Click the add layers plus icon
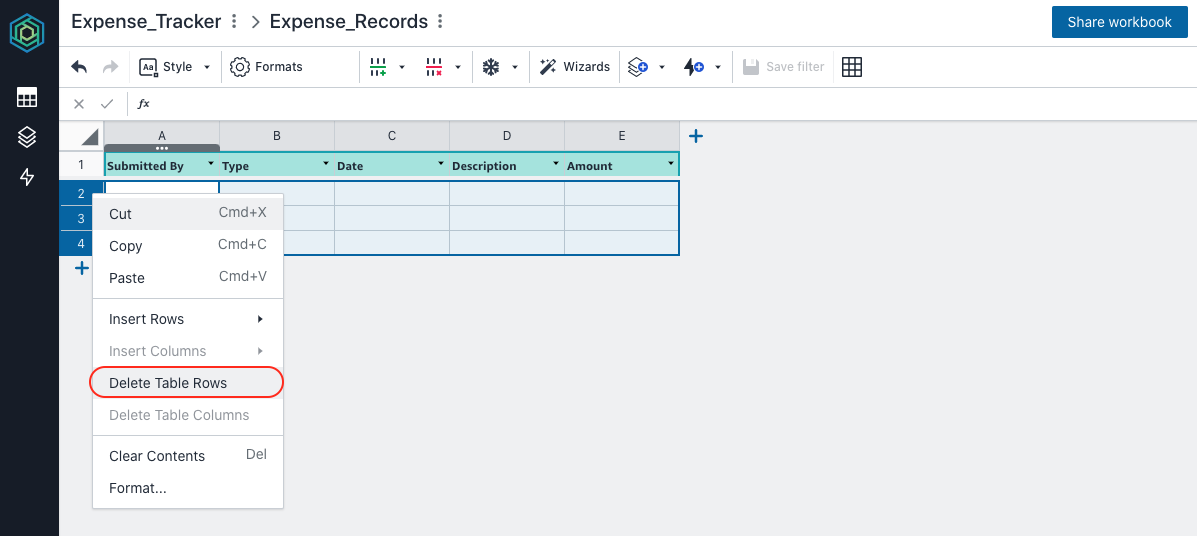 637,66
